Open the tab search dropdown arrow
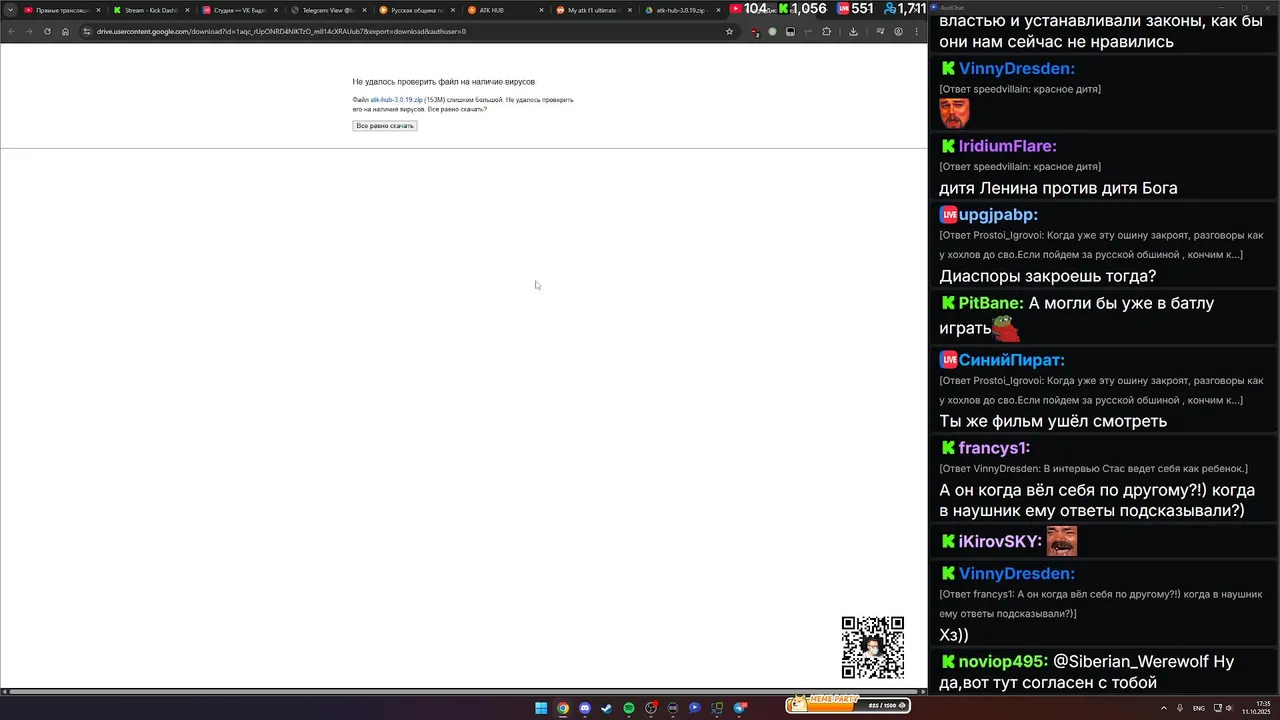This screenshot has height=720, width=1280. [10, 9]
